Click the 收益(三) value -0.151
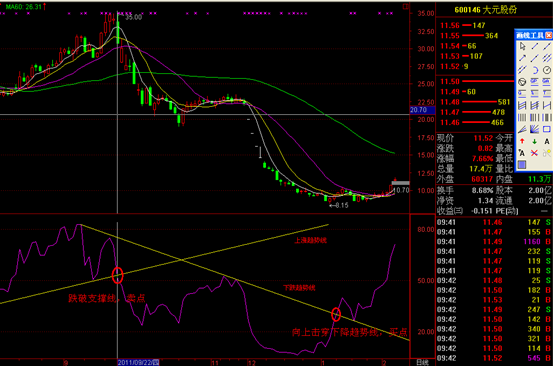This screenshot has height=367, width=553. coord(482,211)
